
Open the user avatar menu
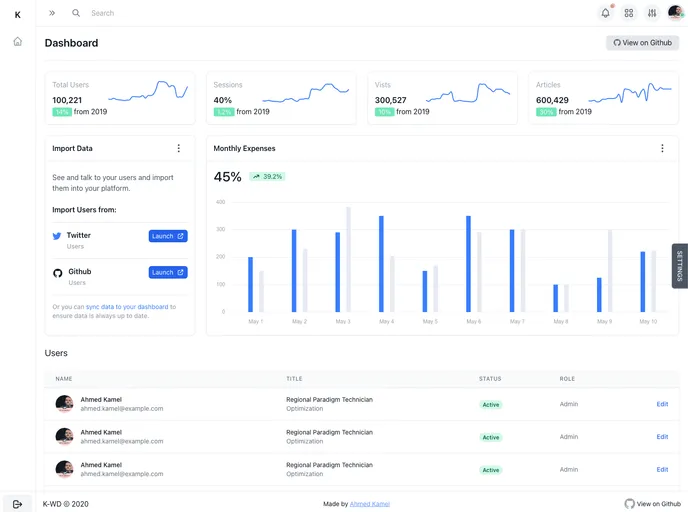[x=676, y=13]
